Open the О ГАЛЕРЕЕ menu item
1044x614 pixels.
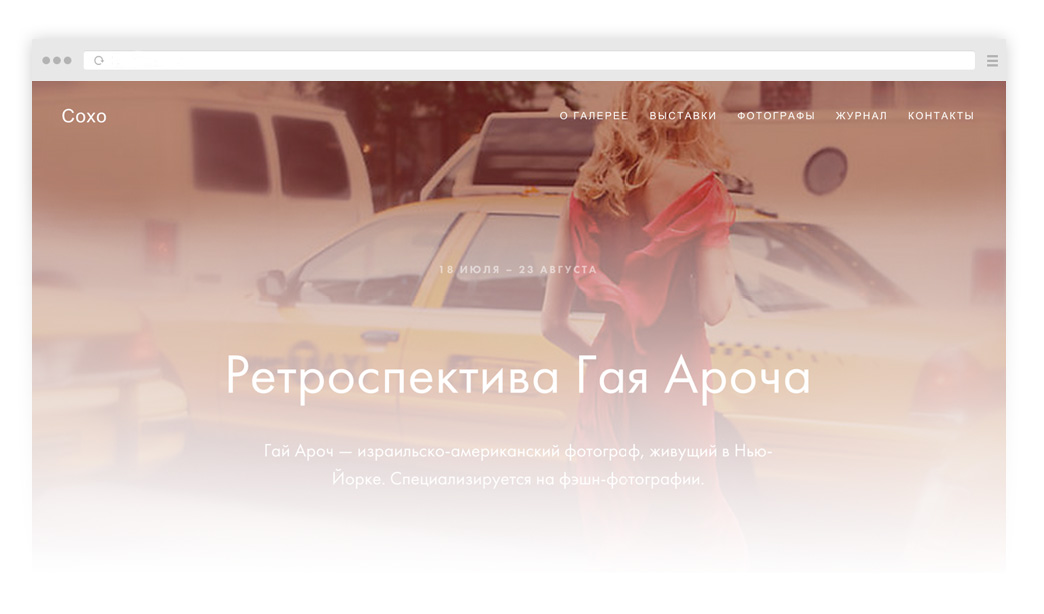[594, 116]
